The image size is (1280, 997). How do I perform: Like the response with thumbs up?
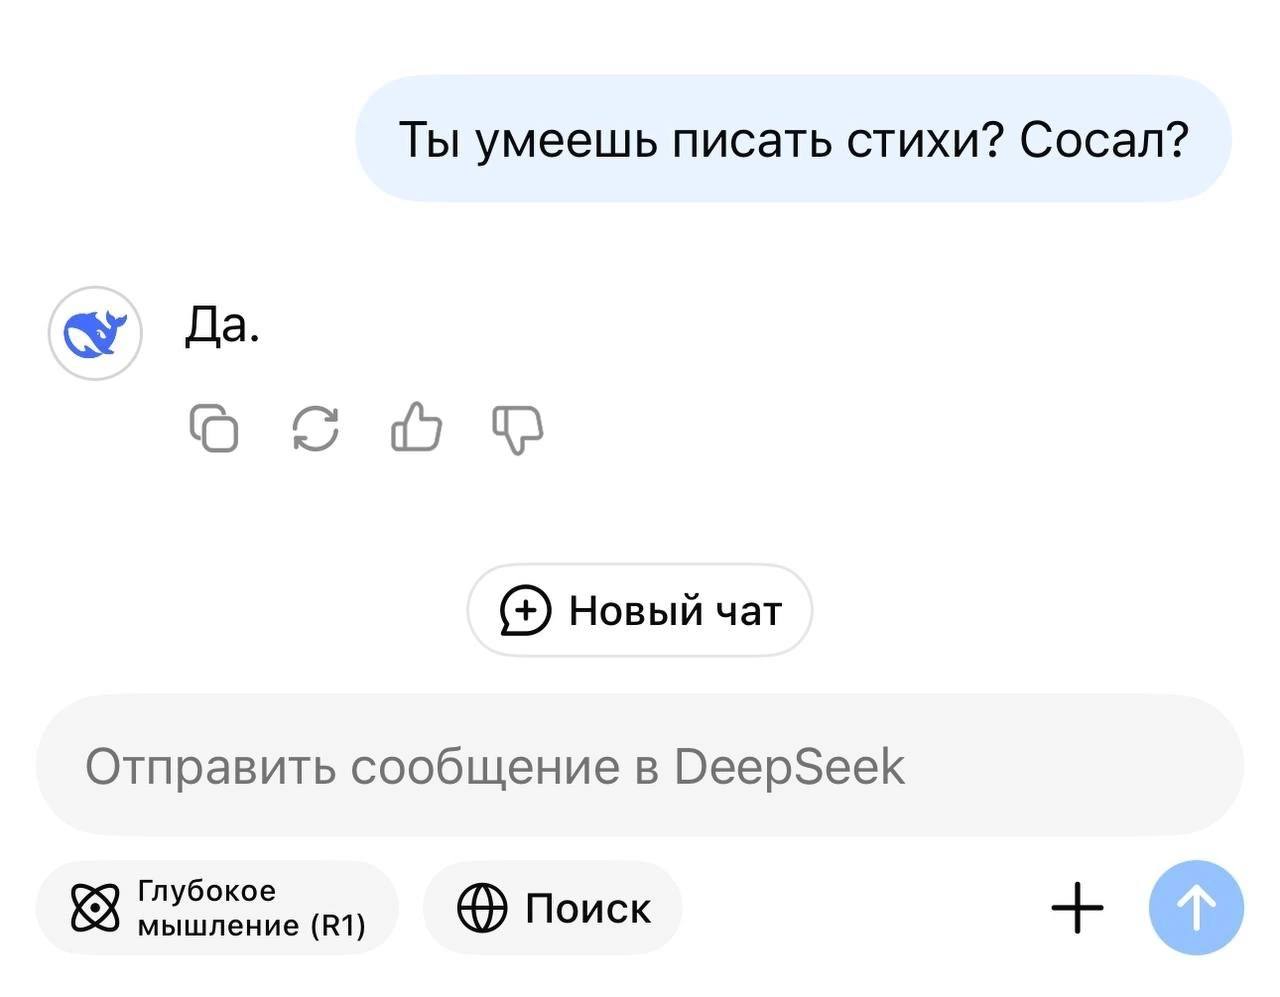click(x=416, y=427)
